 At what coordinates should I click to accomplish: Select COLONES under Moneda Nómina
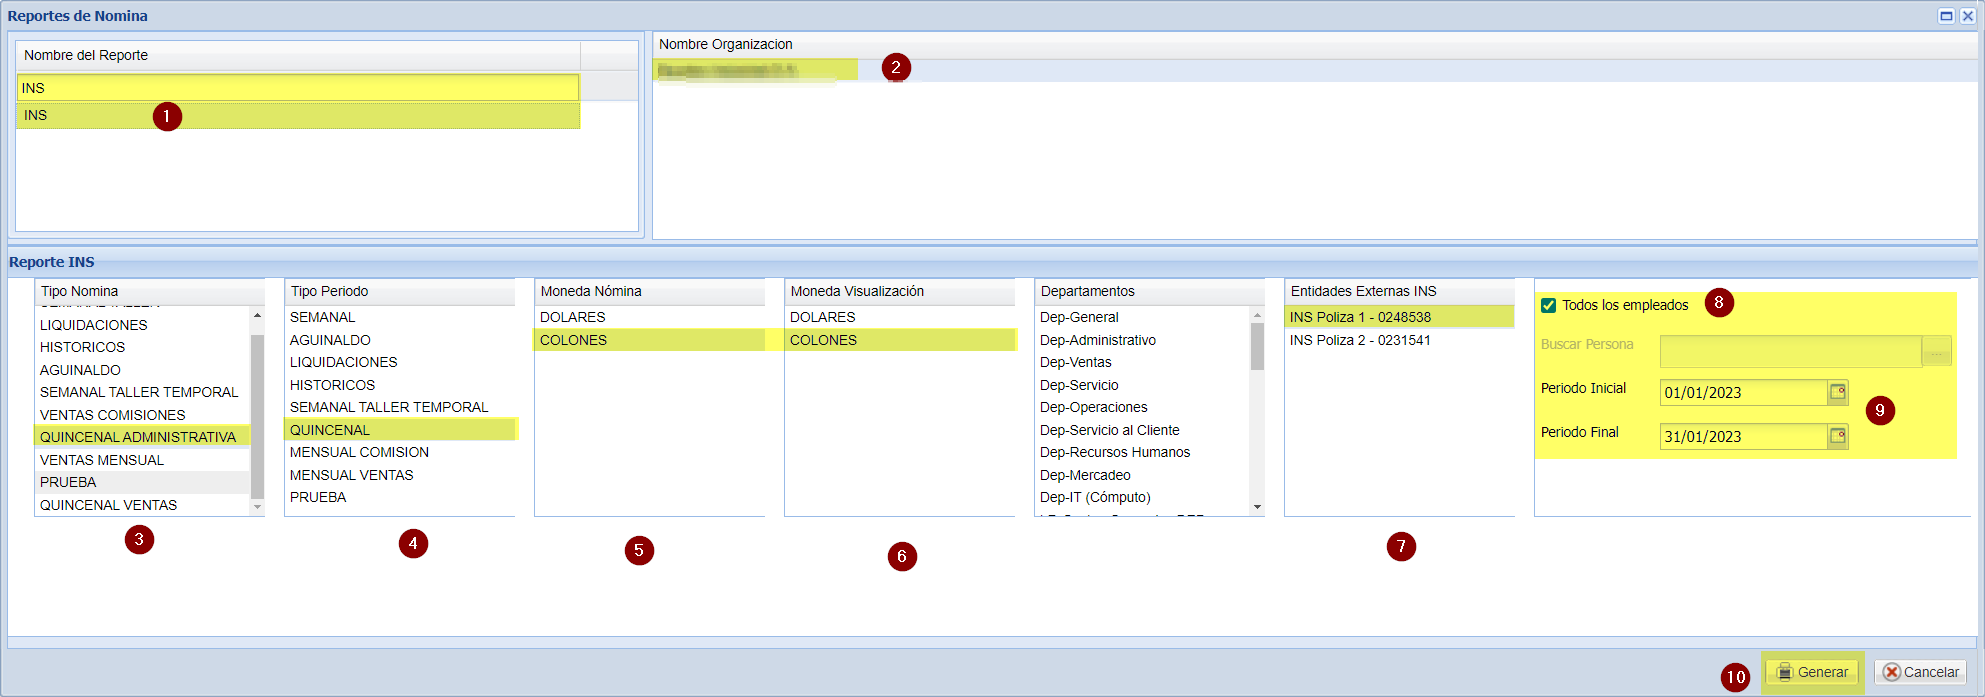[x=650, y=340]
